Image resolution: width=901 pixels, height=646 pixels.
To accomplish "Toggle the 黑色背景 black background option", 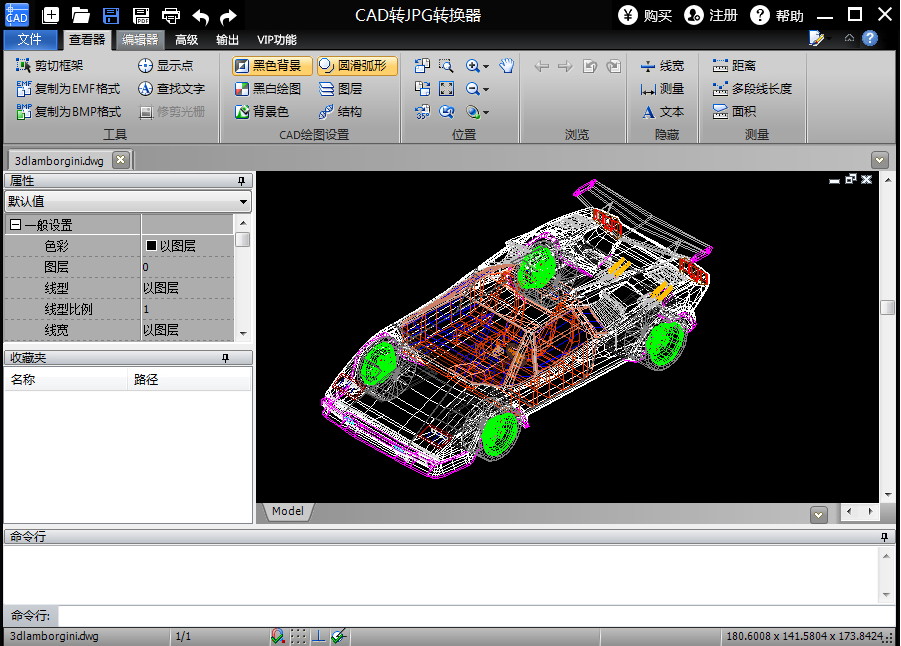I will (x=273, y=66).
